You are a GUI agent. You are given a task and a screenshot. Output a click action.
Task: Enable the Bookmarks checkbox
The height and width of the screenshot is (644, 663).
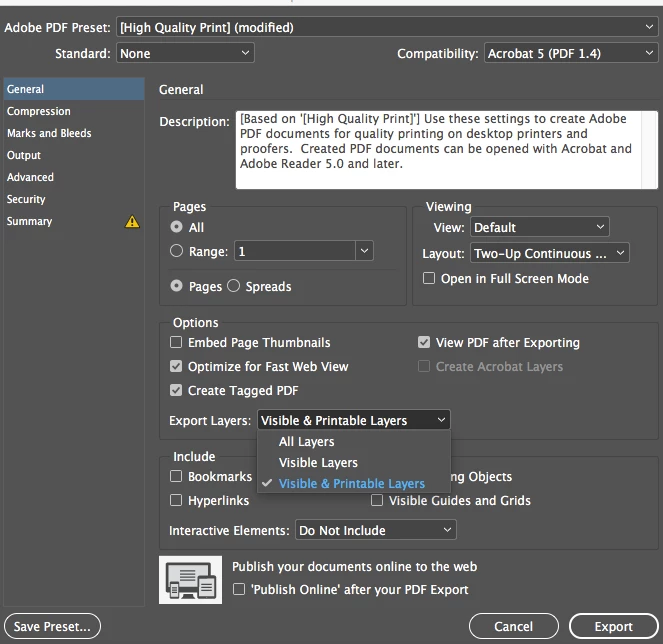[x=176, y=476]
